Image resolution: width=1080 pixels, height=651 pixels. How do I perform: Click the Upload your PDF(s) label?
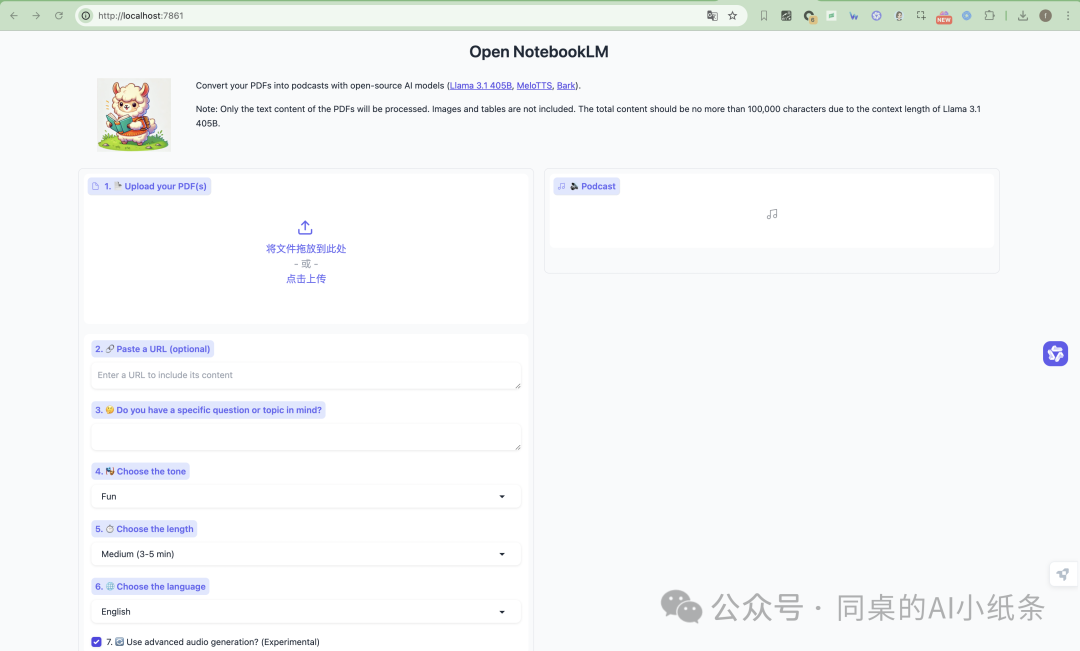[x=149, y=186]
